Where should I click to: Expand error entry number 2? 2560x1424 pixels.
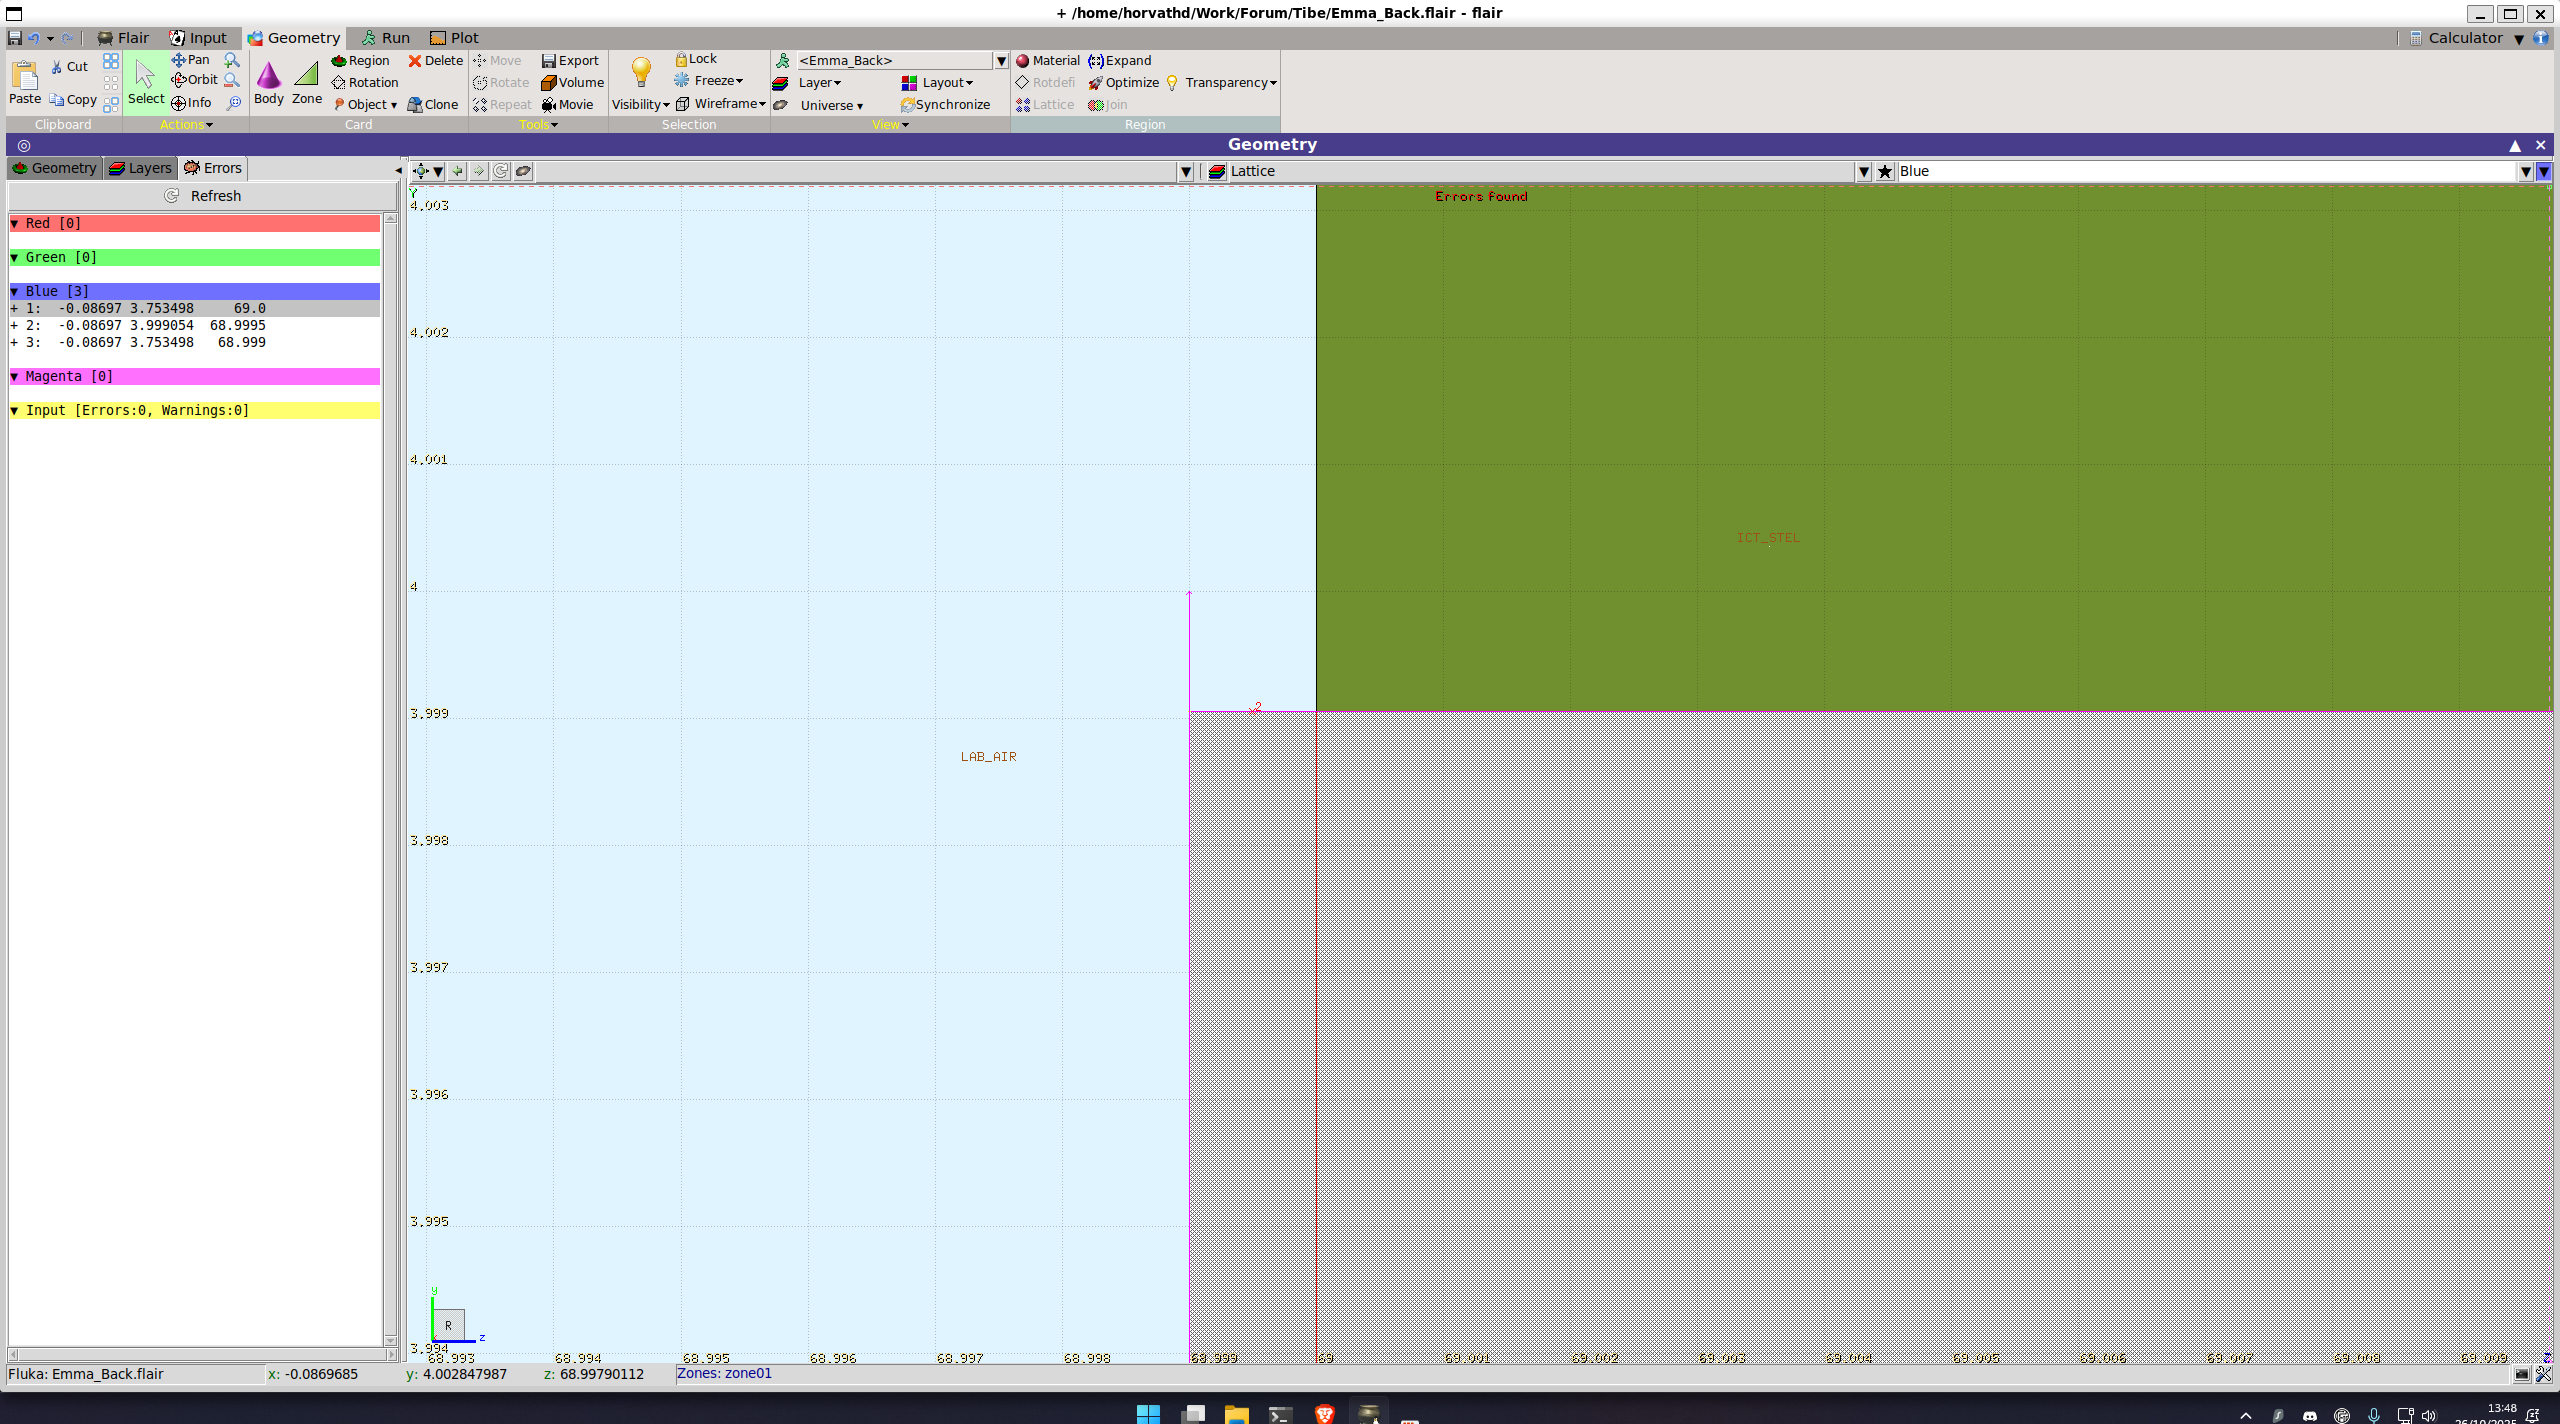[x=14, y=326]
